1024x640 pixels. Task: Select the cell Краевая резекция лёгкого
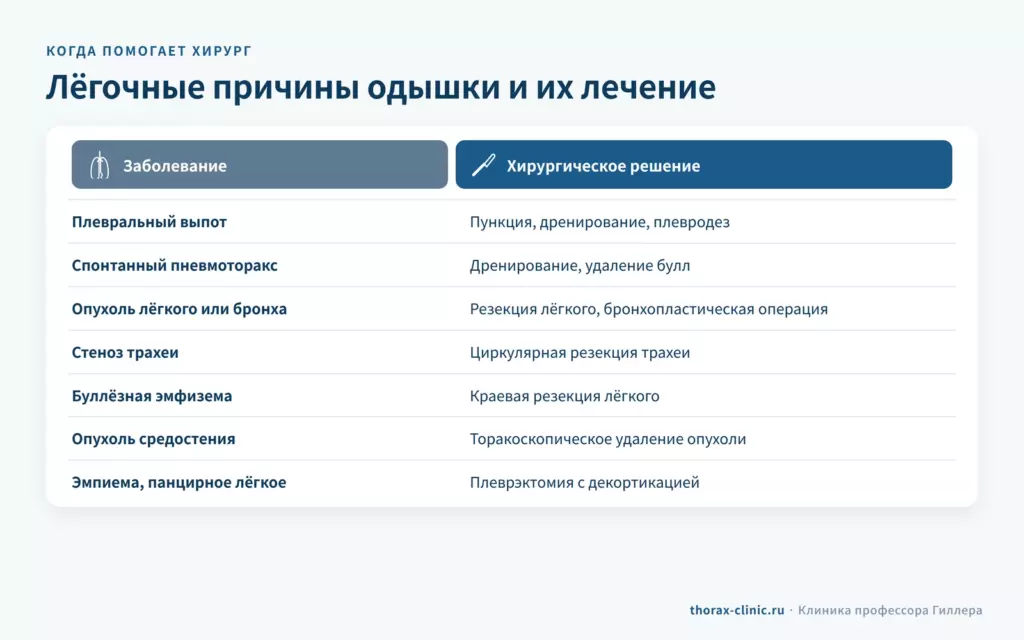564,396
